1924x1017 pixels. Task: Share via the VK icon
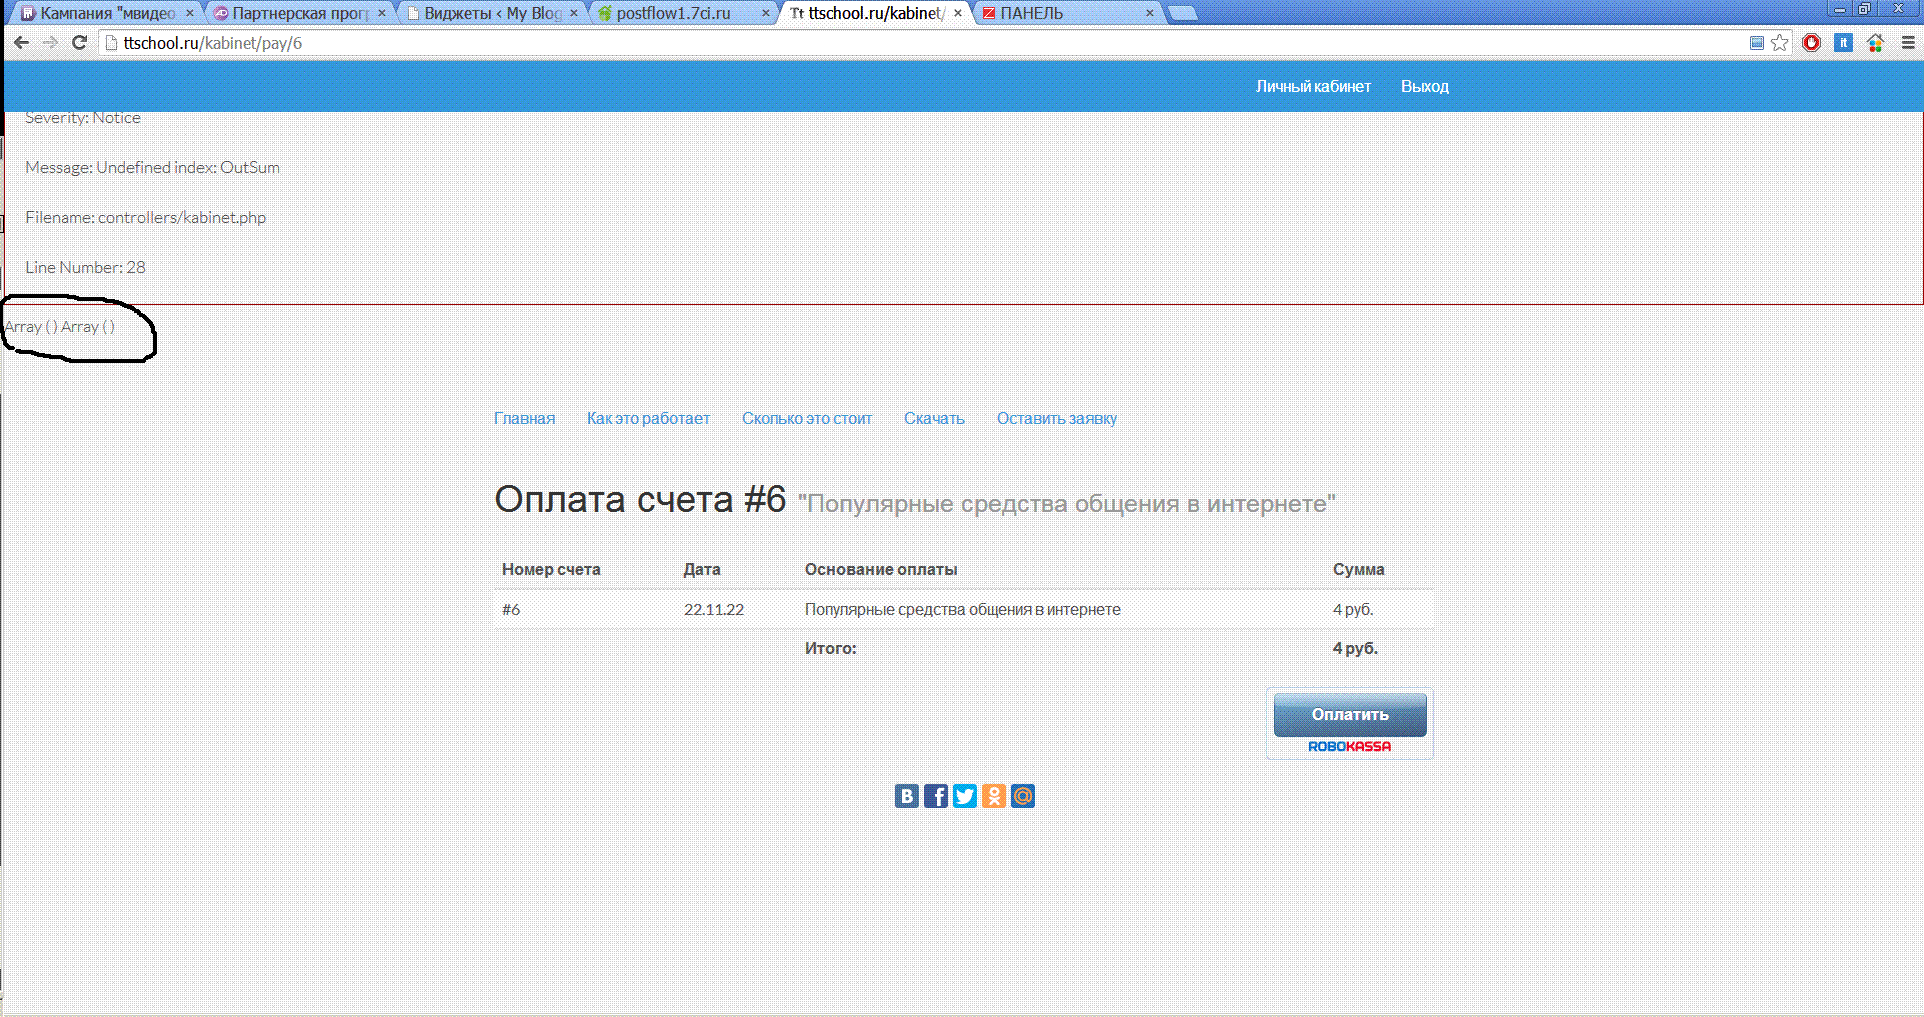[907, 796]
